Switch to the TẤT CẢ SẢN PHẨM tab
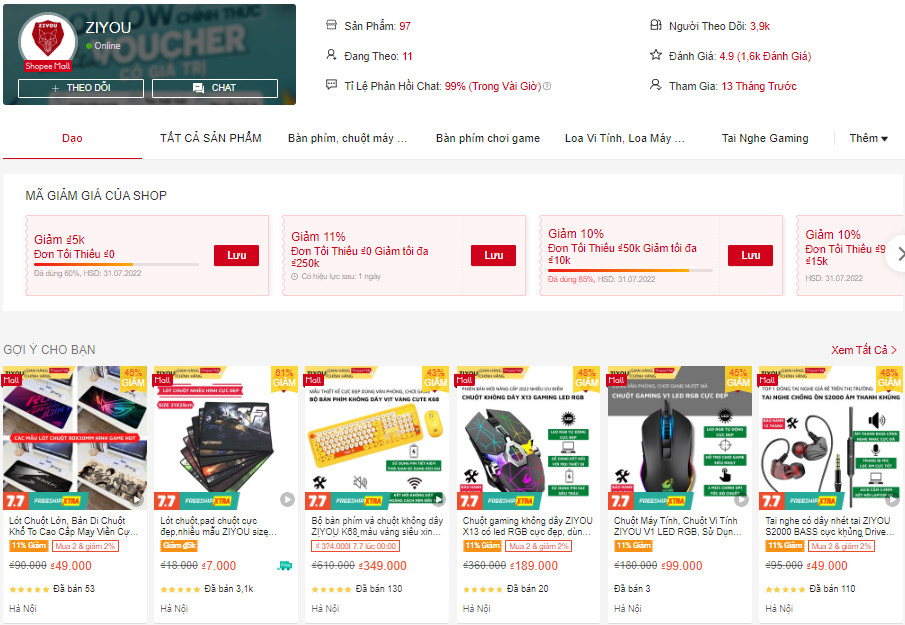 coord(211,138)
